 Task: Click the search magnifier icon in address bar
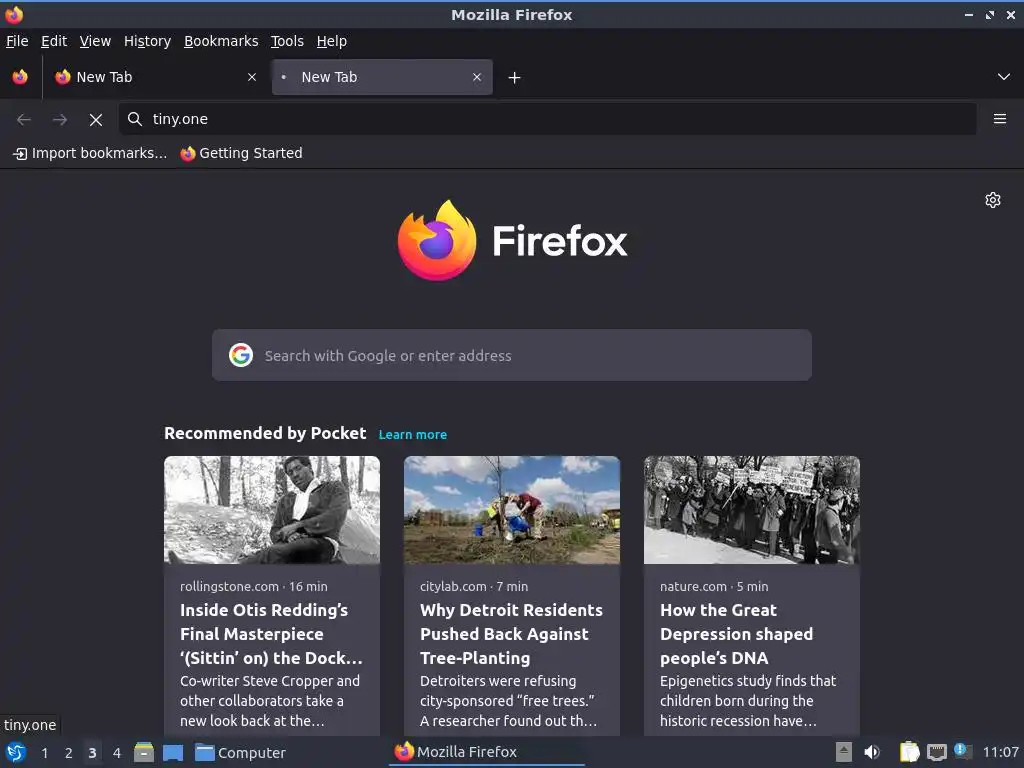[x=135, y=119]
